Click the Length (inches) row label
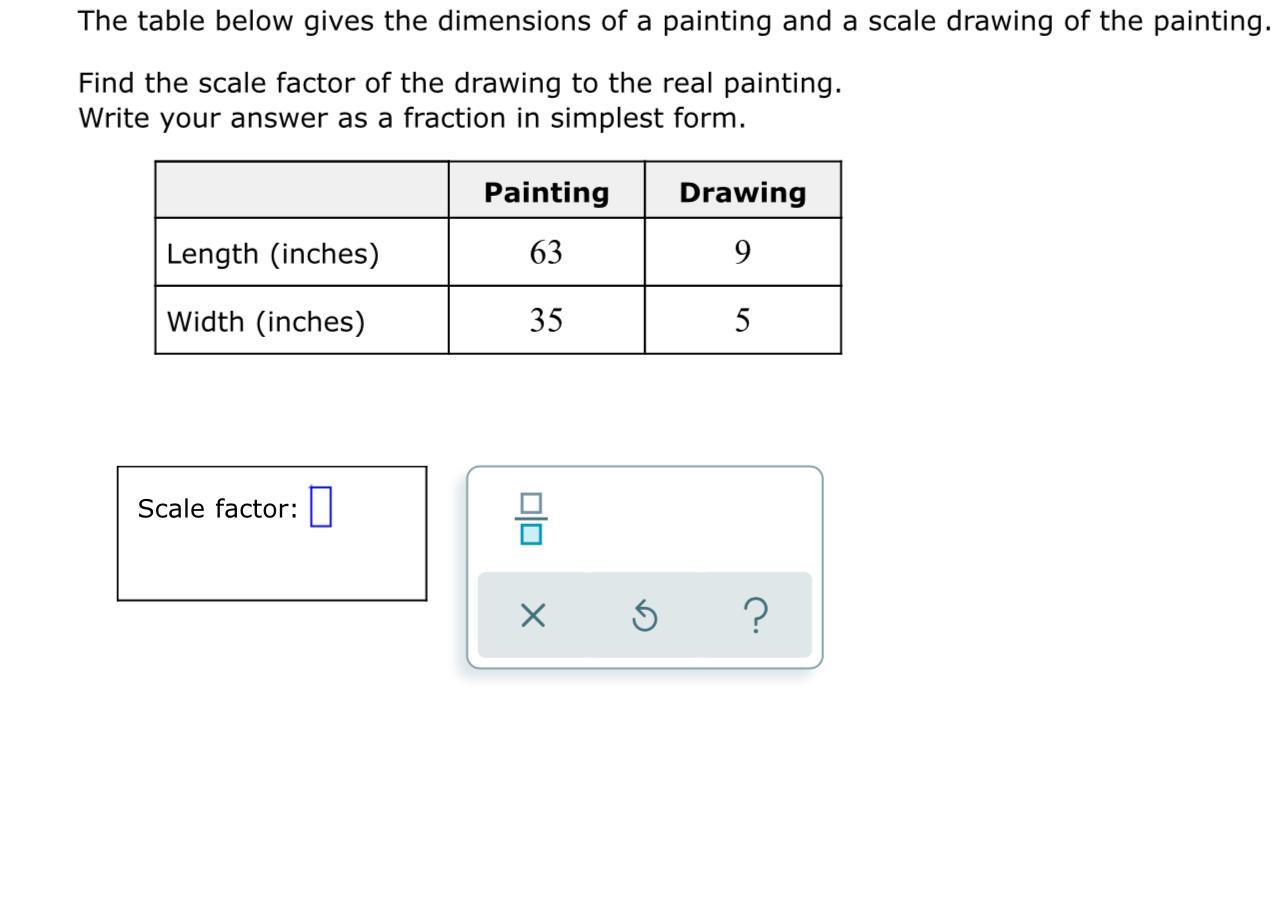1273x901 pixels. coord(273,254)
